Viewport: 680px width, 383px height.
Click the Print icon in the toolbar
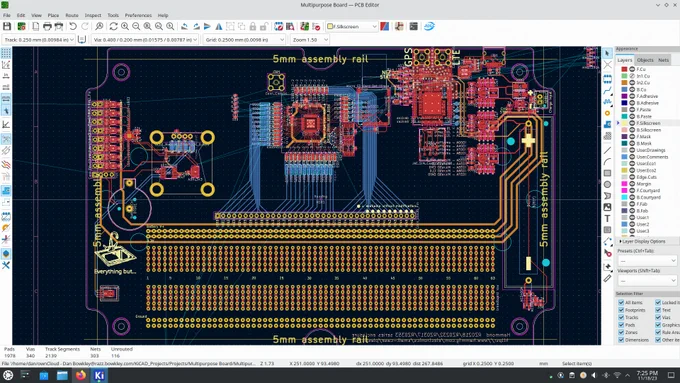pos(47,26)
